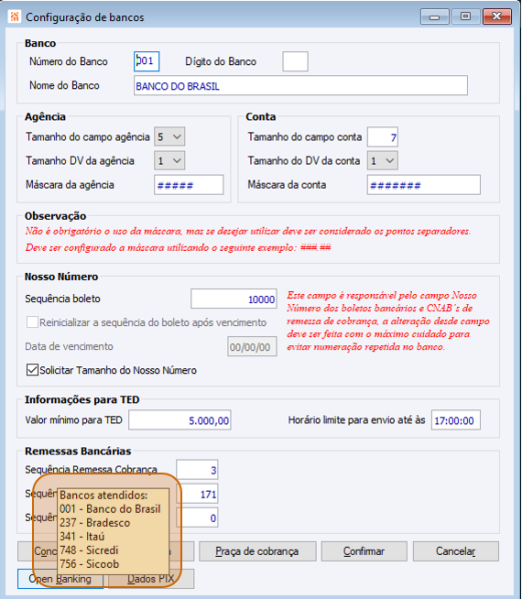The width and height of the screenshot is (522, 599).
Task: Change Horário limite para envio field
Action: 456,420
